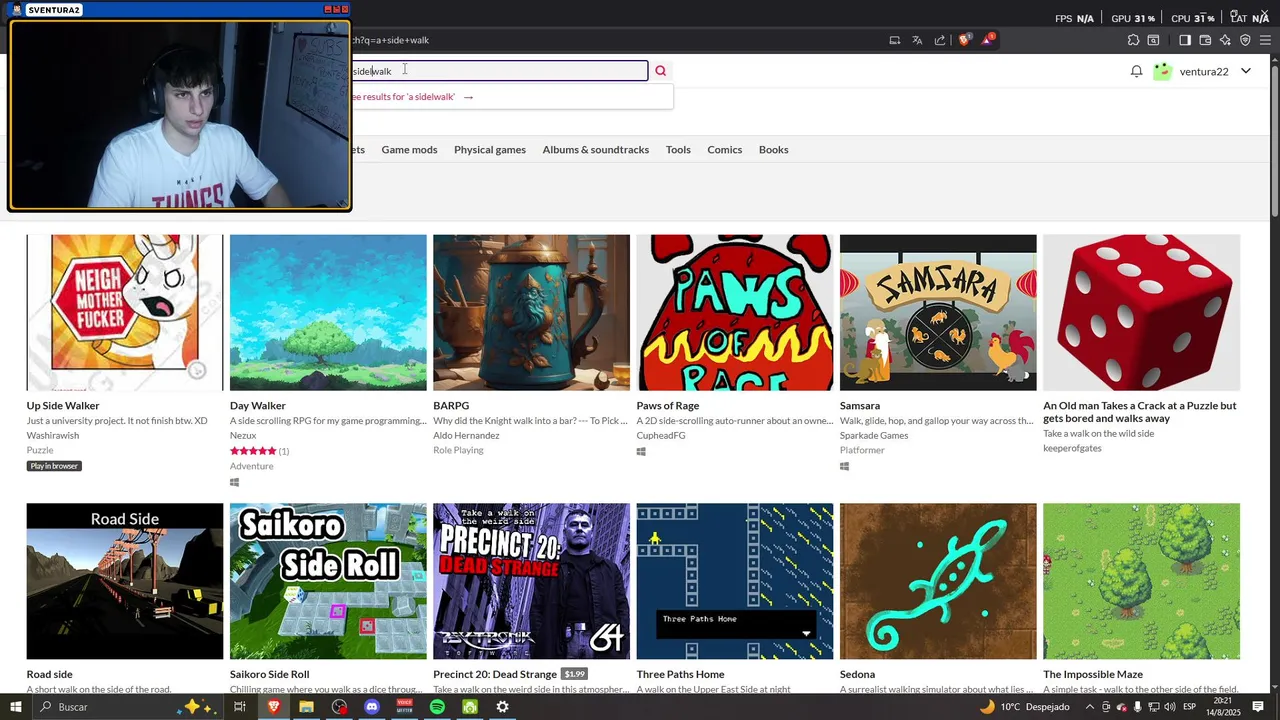Switch to the Tools tab
The height and width of the screenshot is (720, 1280).
click(678, 150)
